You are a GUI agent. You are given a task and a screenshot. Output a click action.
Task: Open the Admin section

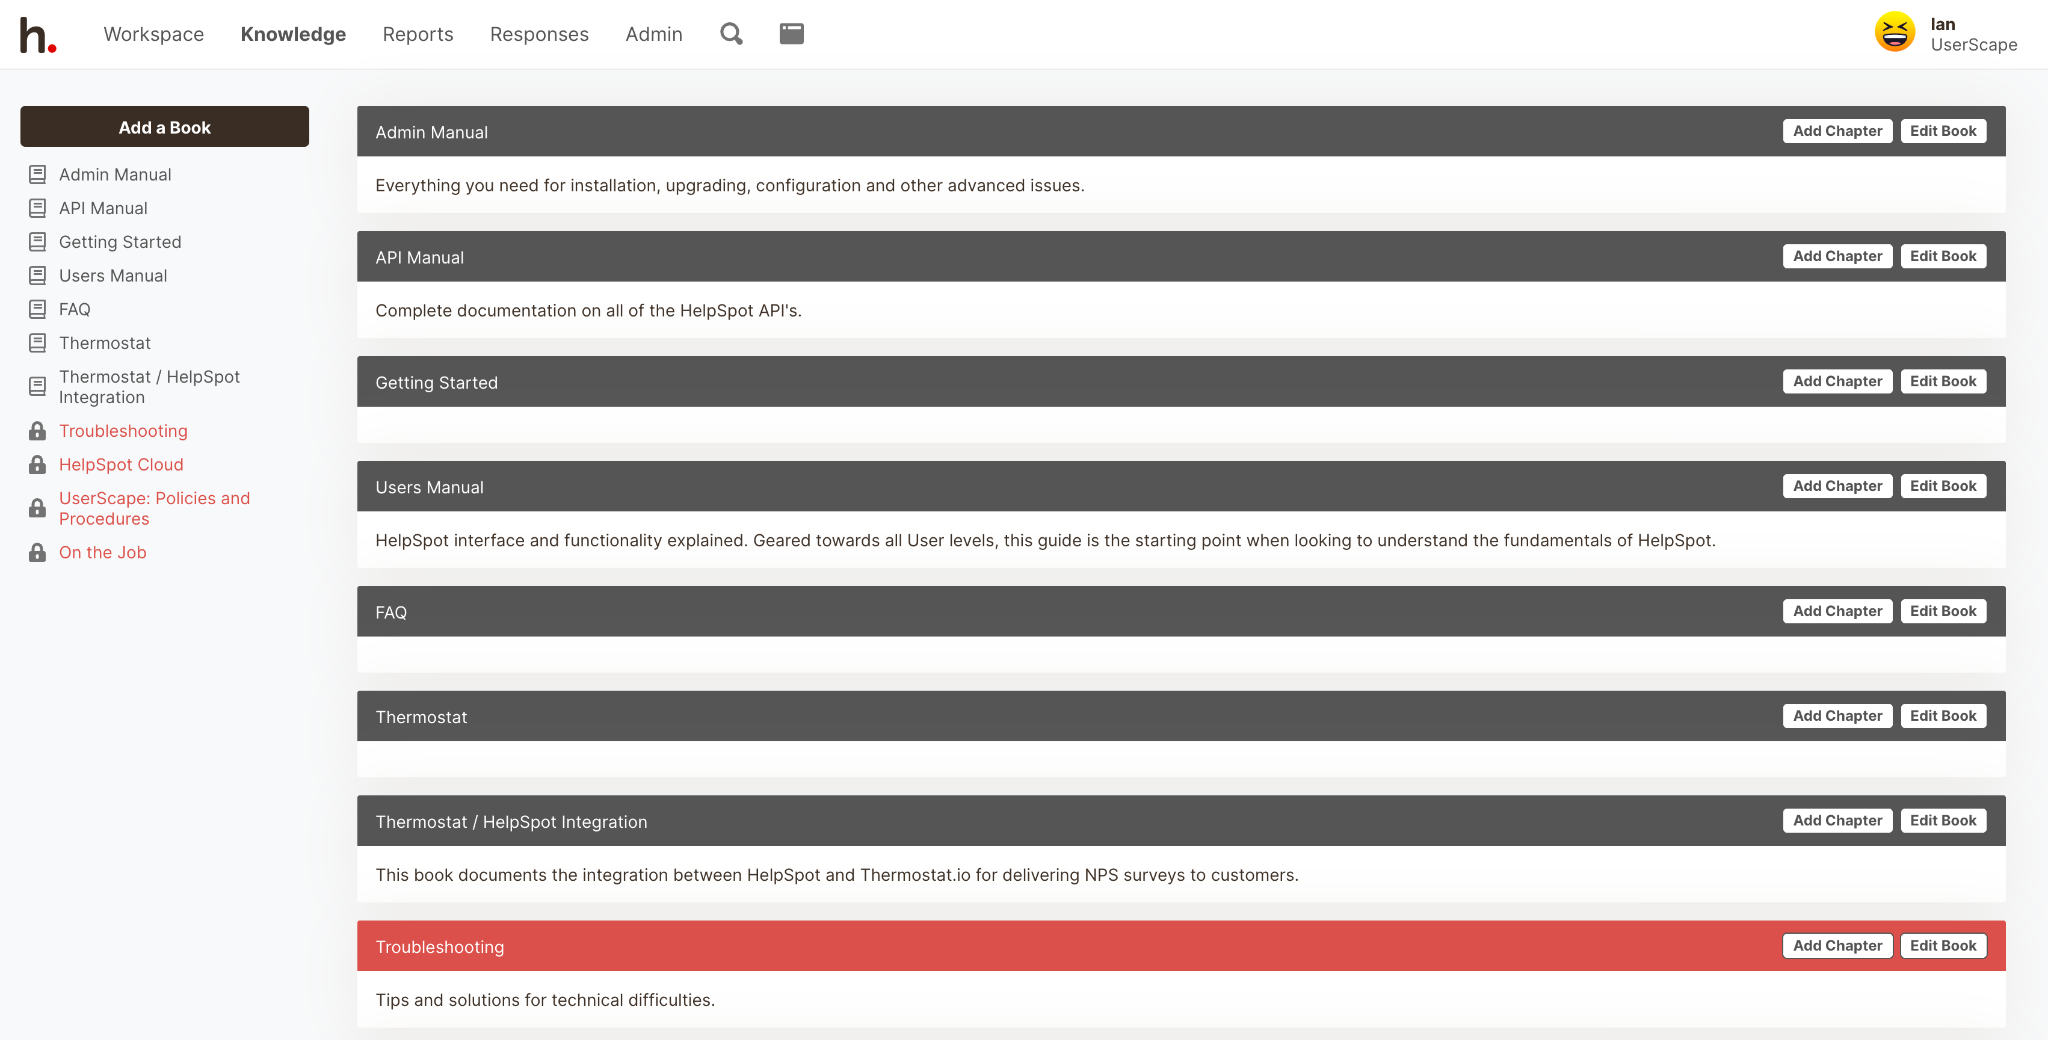click(x=654, y=34)
